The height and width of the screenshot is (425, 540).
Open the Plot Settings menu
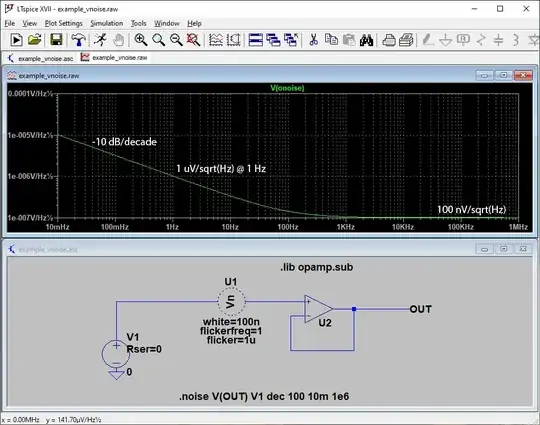64,23
